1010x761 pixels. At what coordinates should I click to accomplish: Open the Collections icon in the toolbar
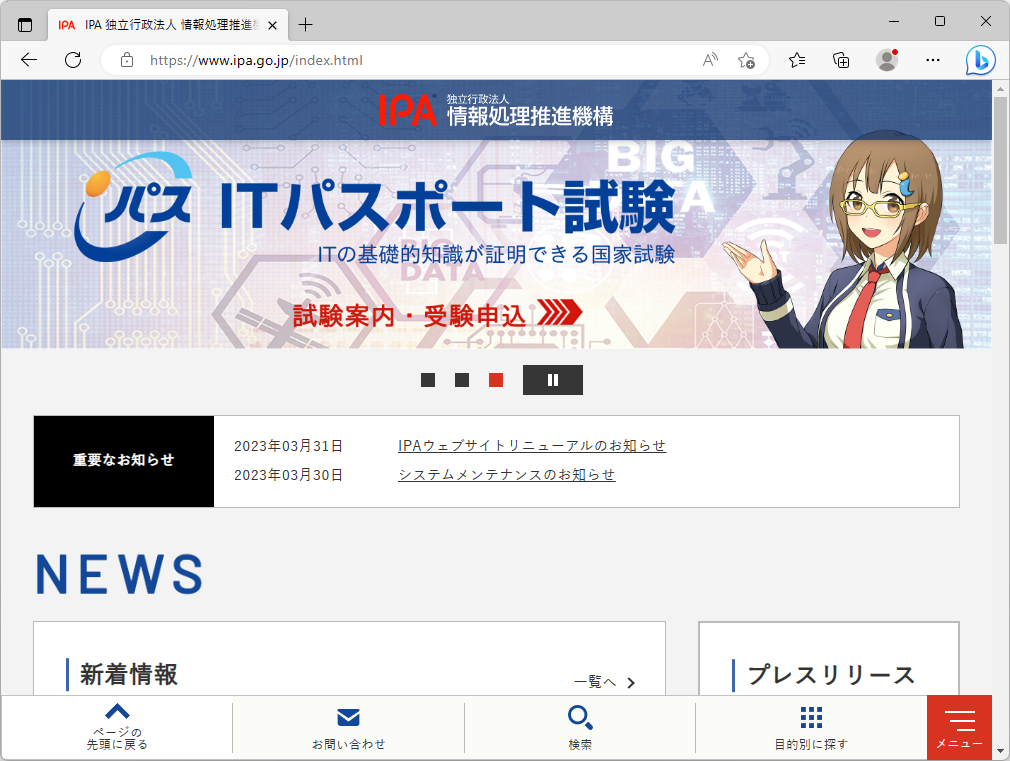841,60
